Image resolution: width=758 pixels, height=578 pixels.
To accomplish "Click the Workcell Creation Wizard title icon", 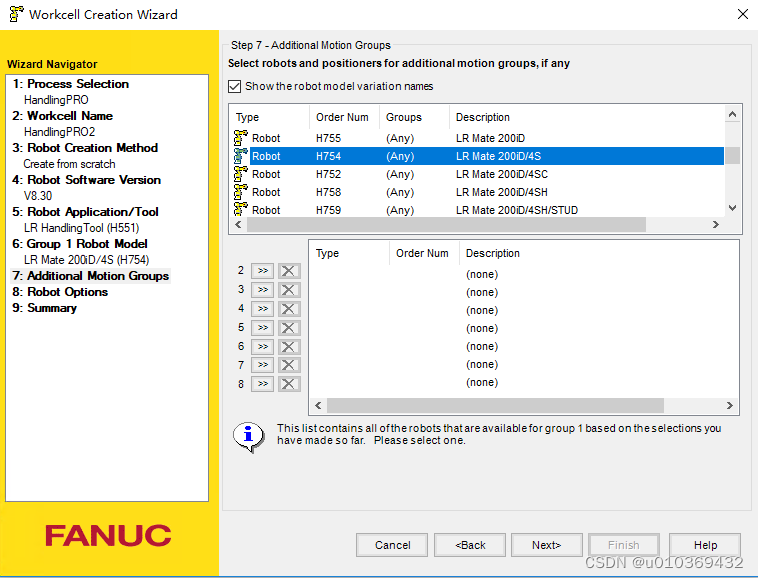I will [16, 14].
